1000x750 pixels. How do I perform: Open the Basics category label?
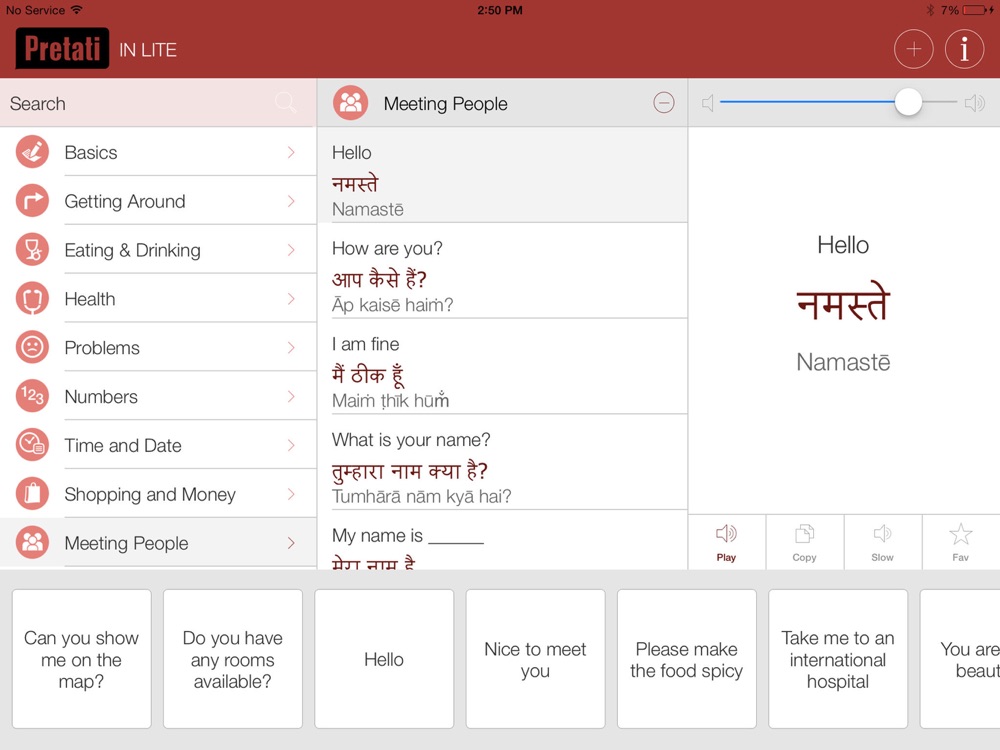tap(91, 152)
